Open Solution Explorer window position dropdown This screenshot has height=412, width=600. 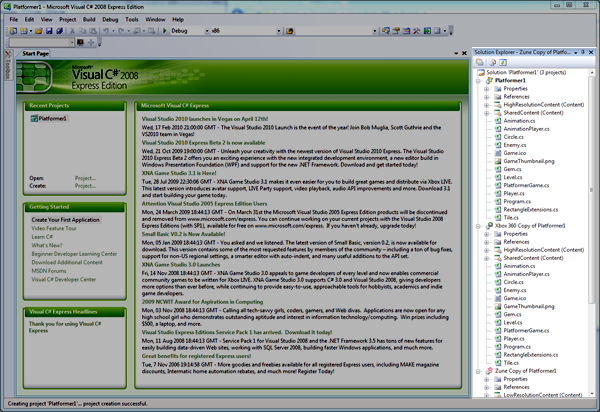(x=576, y=52)
